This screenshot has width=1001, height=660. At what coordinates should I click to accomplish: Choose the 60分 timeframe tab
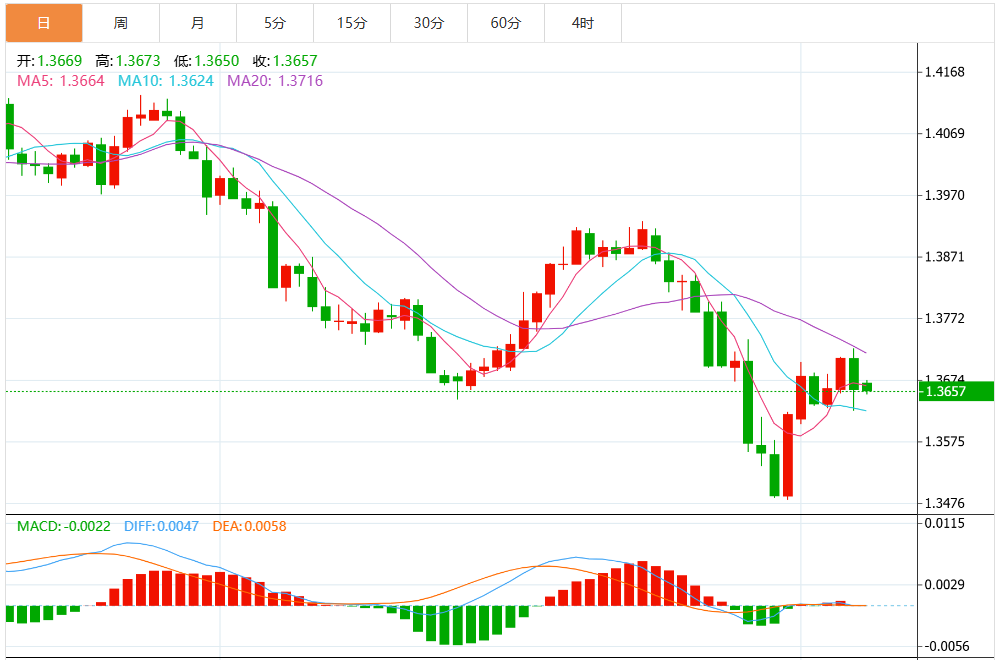[505, 22]
